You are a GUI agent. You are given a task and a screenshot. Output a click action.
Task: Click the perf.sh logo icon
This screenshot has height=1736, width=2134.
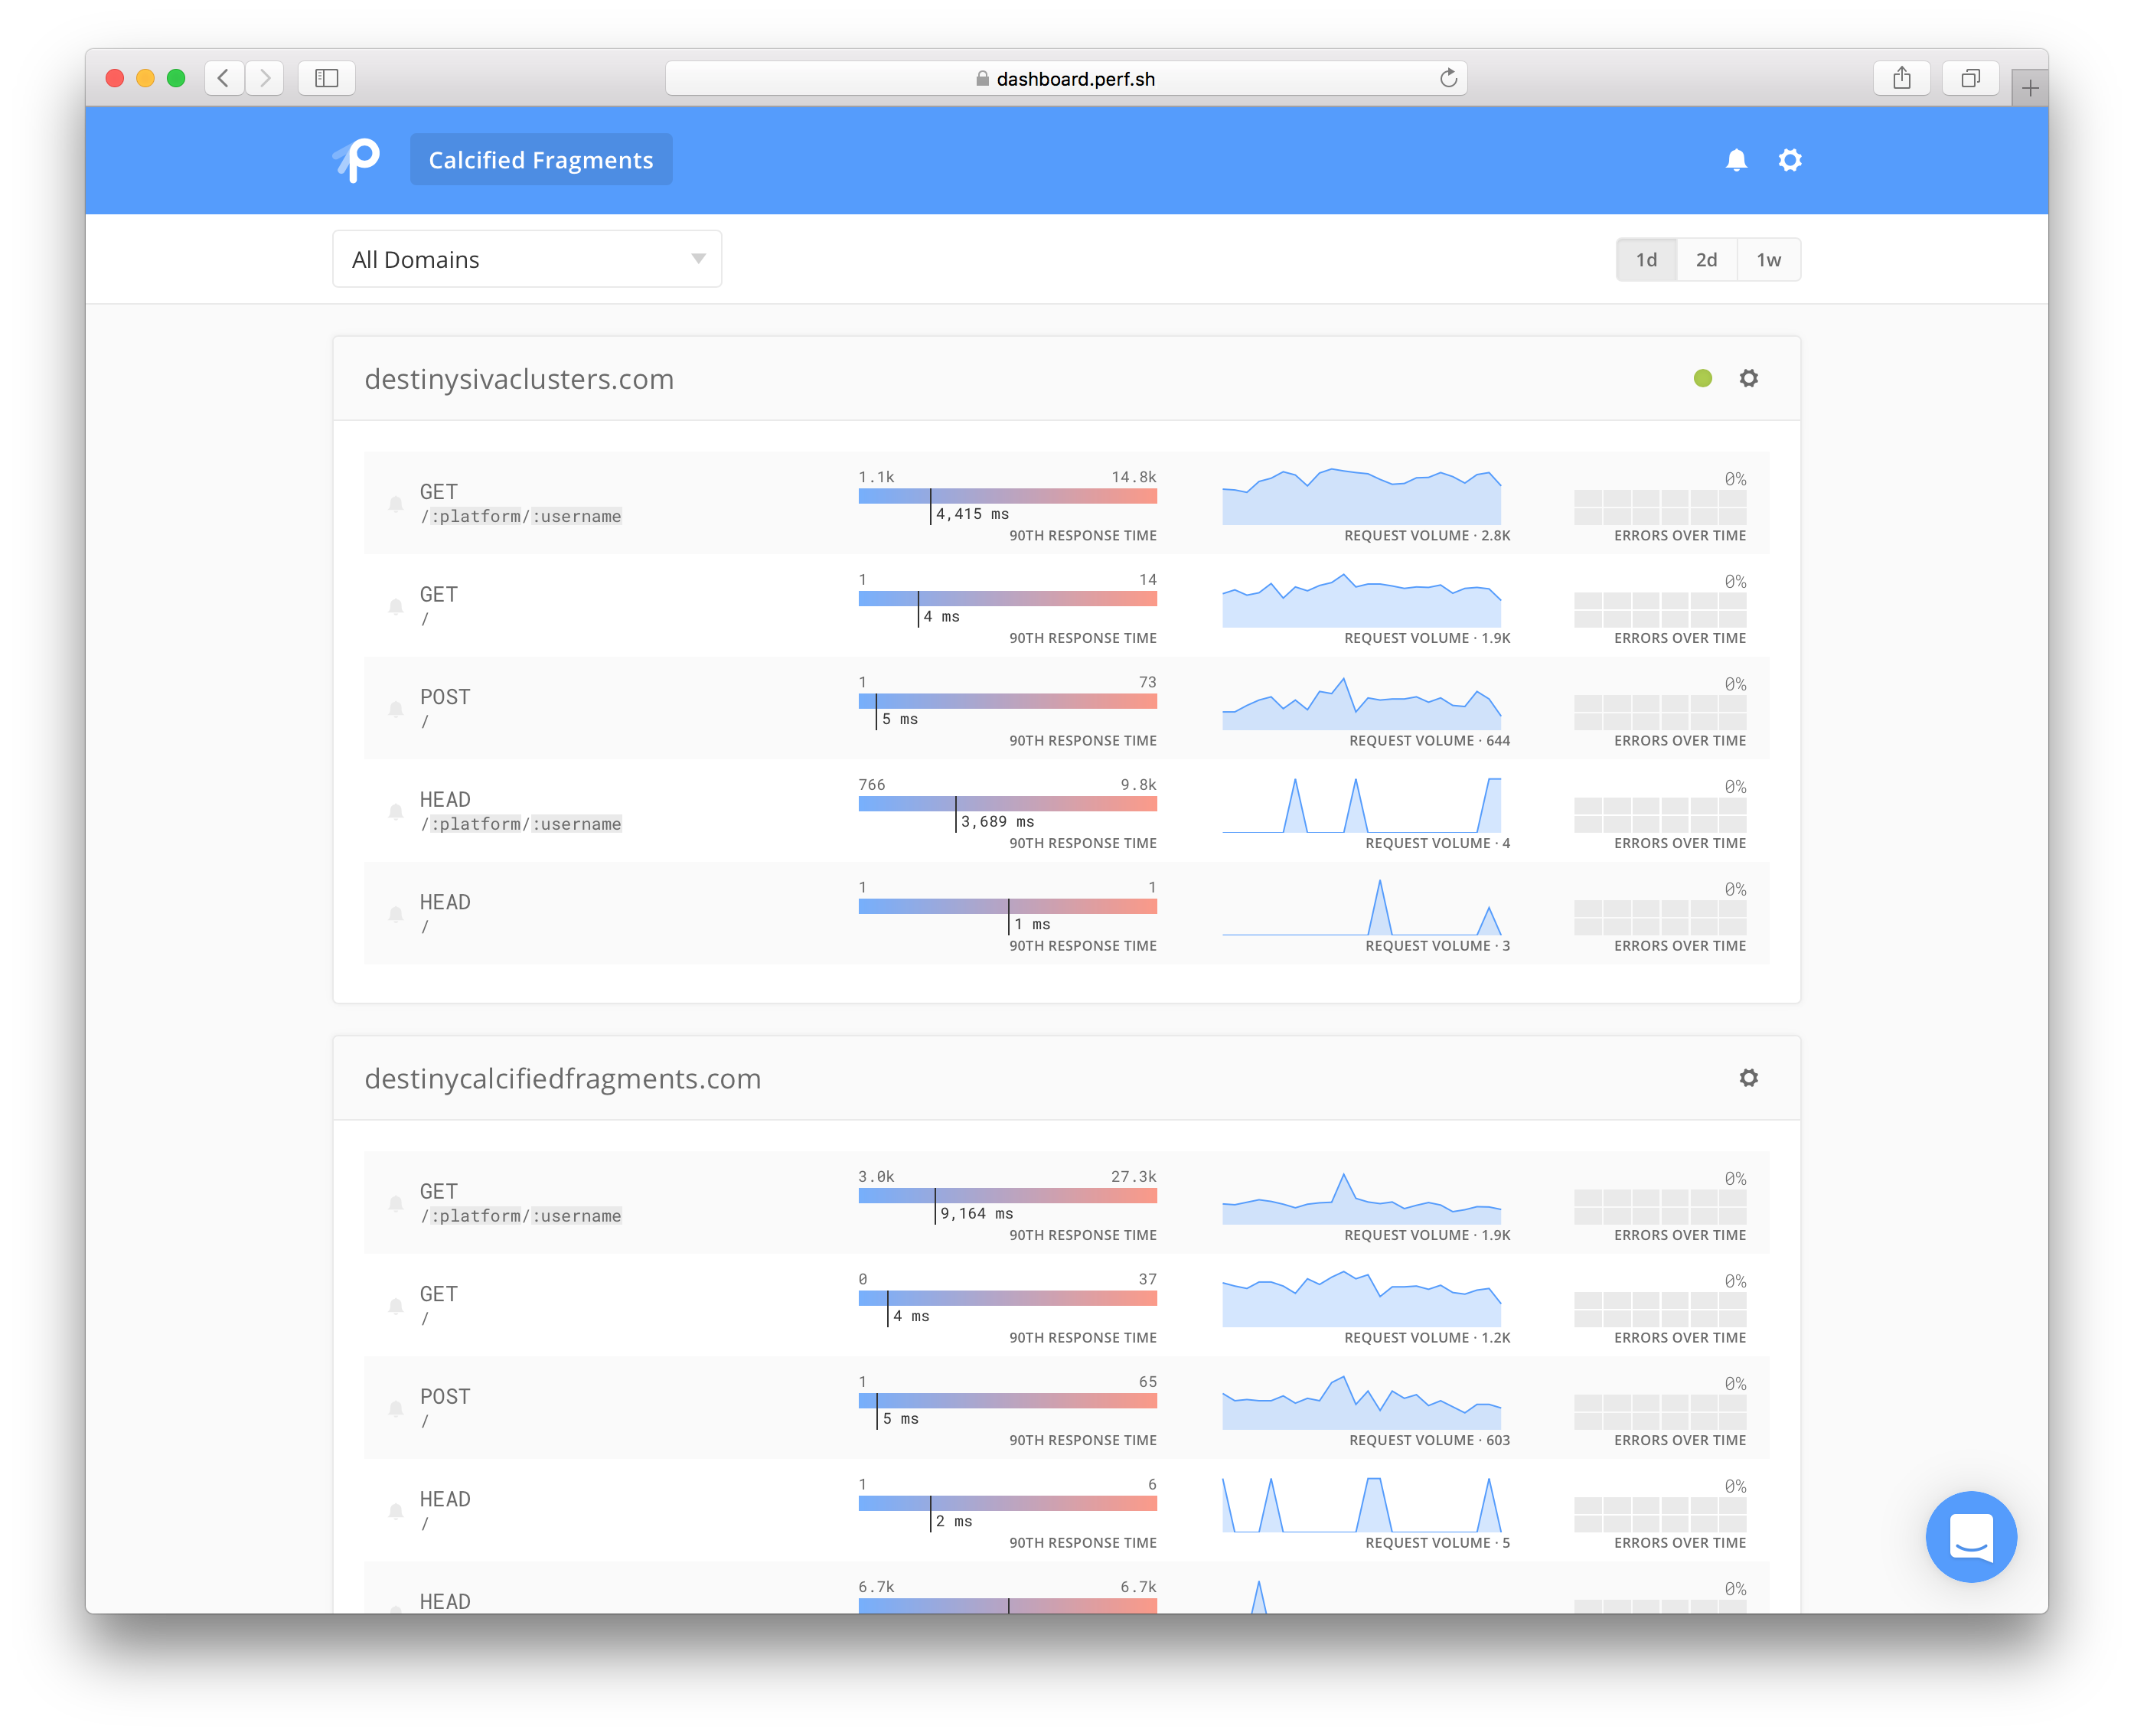click(357, 160)
